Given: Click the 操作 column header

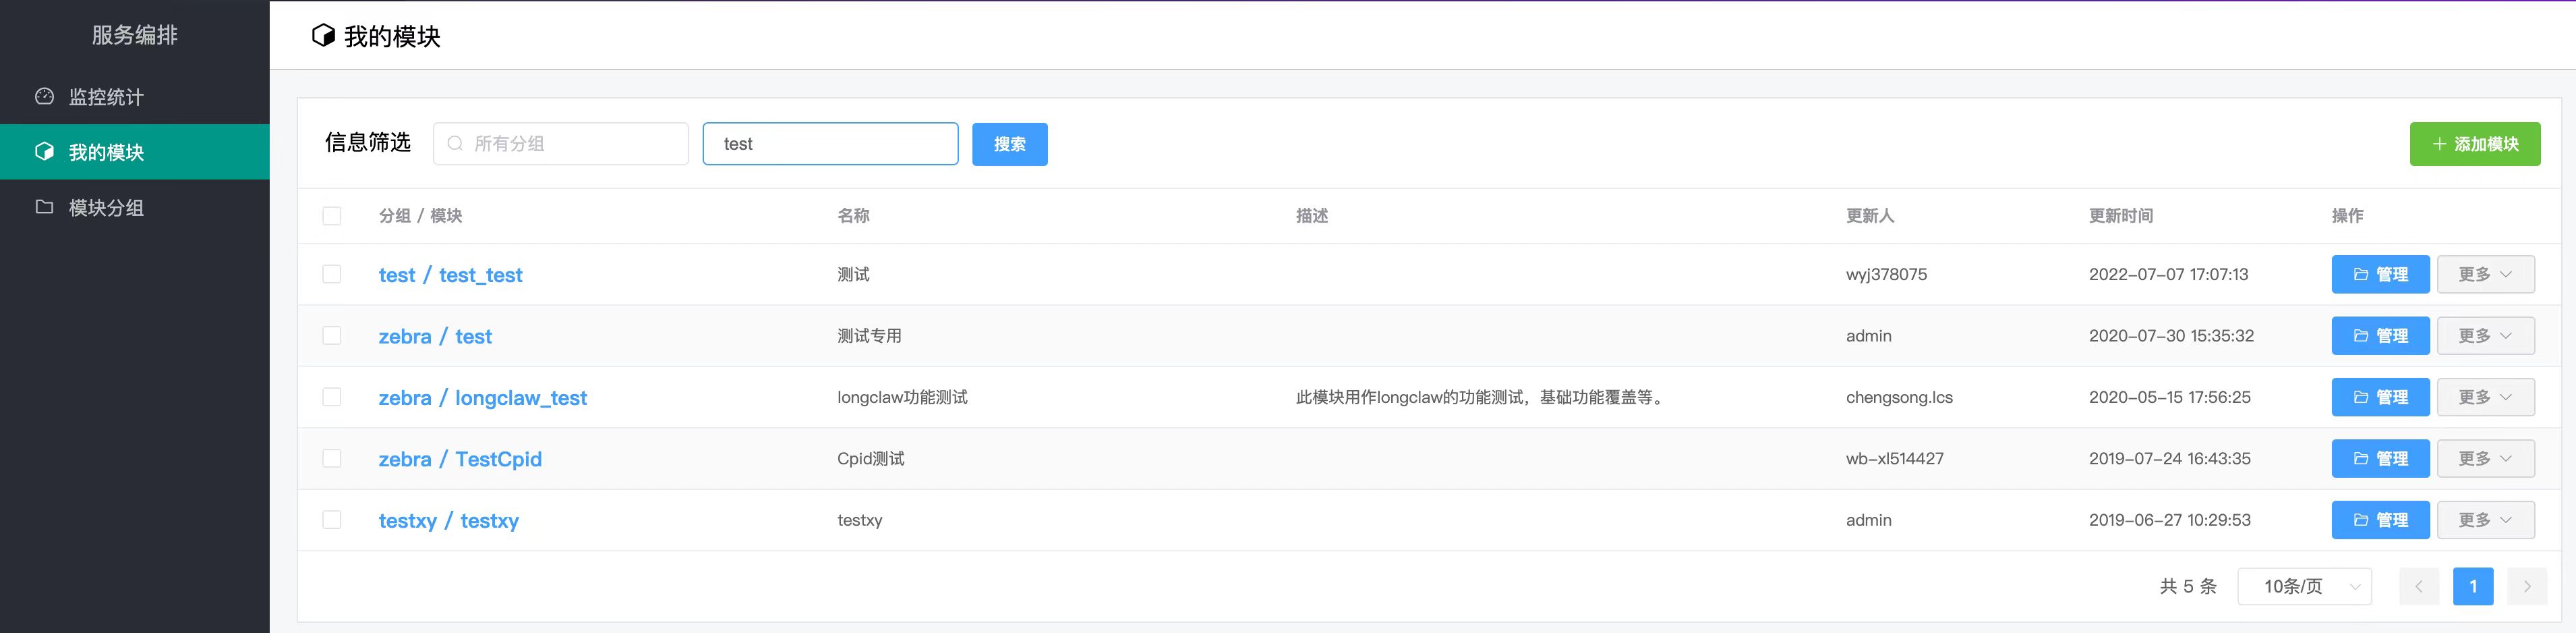Looking at the screenshot, I should [x=2348, y=216].
